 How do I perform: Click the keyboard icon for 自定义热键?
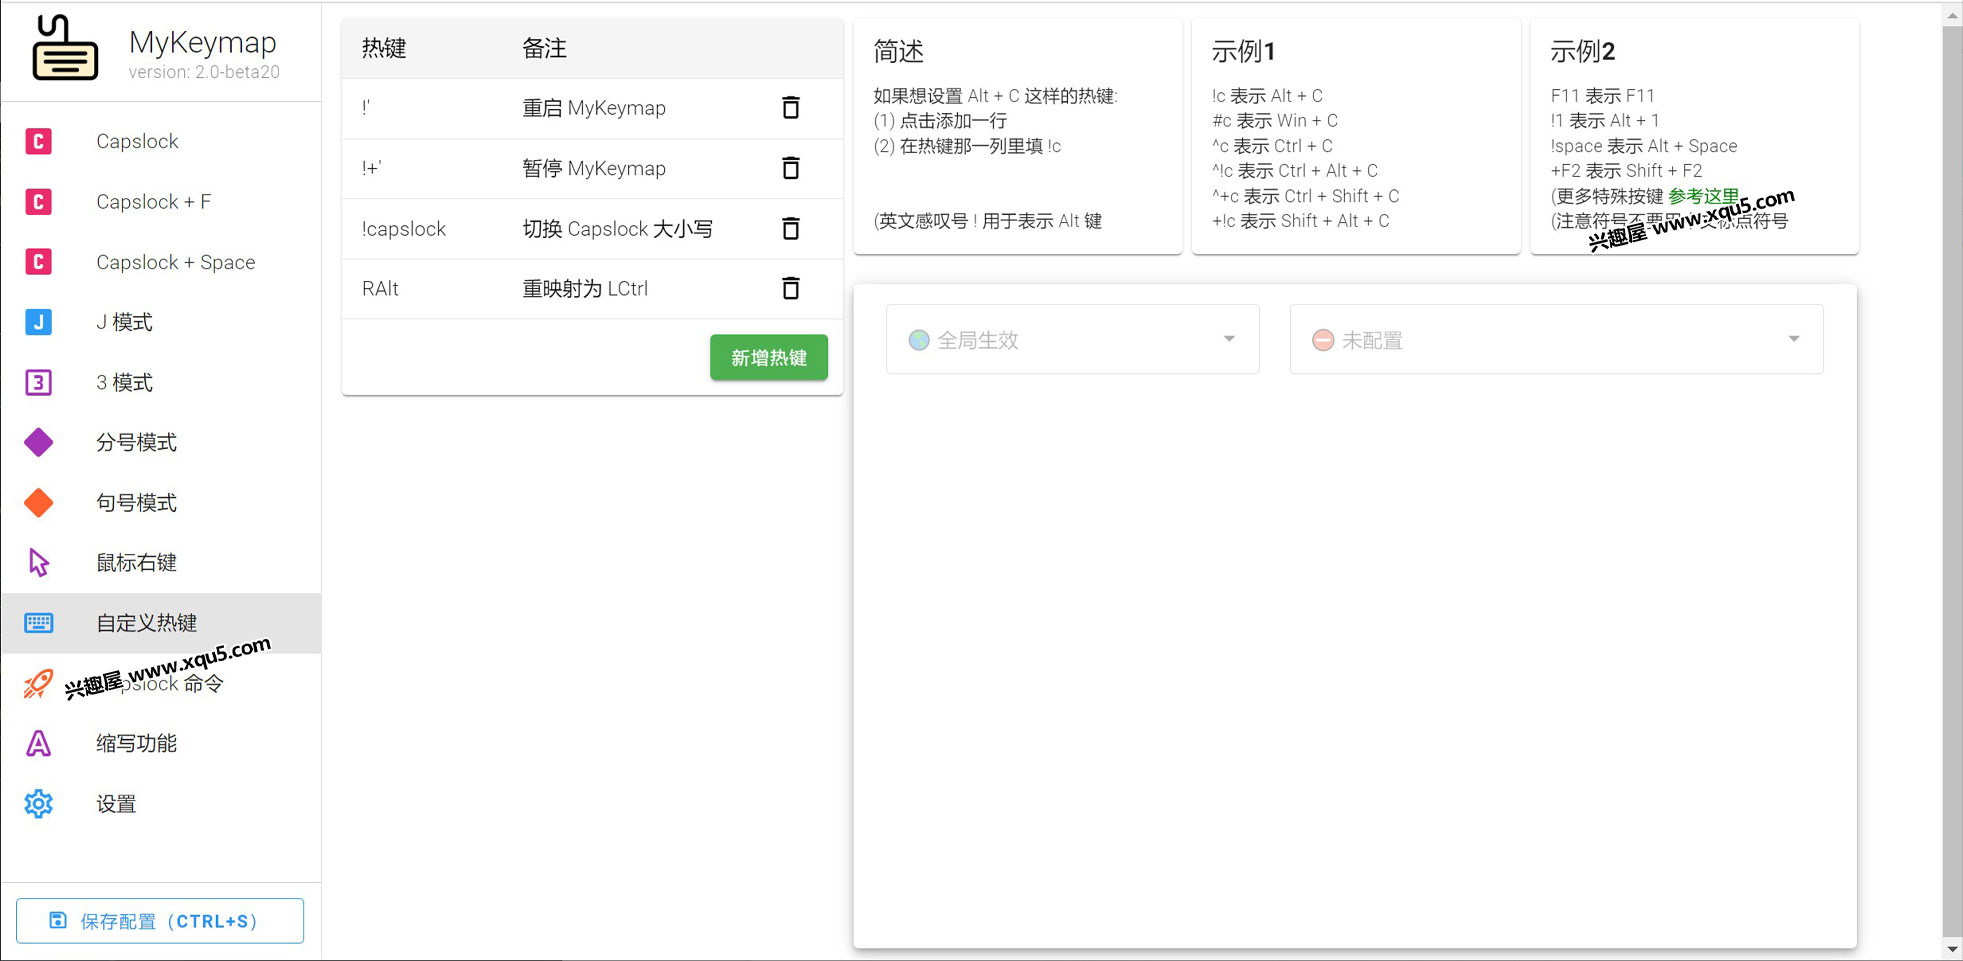tap(38, 623)
